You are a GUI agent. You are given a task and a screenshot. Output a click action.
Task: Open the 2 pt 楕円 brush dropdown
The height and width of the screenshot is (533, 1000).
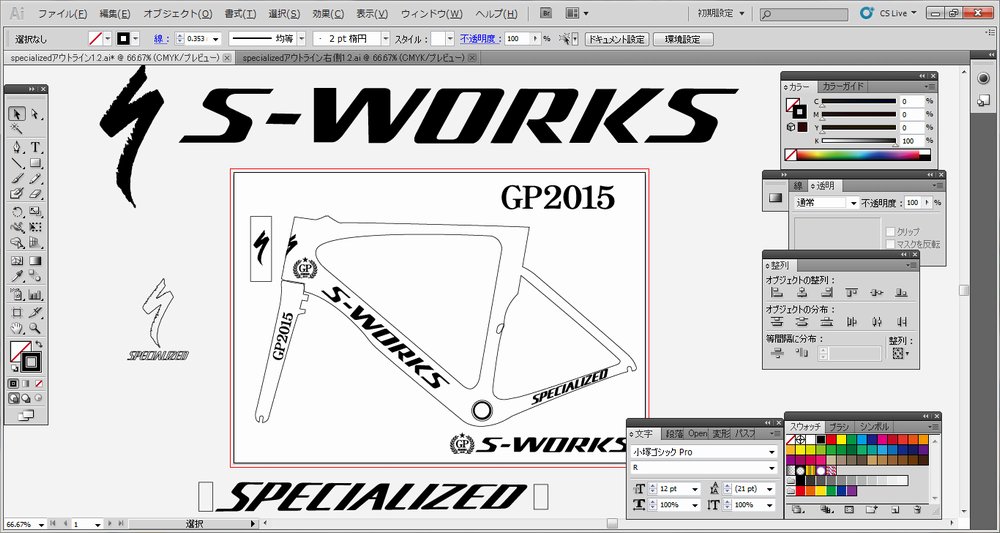click(385, 39)
